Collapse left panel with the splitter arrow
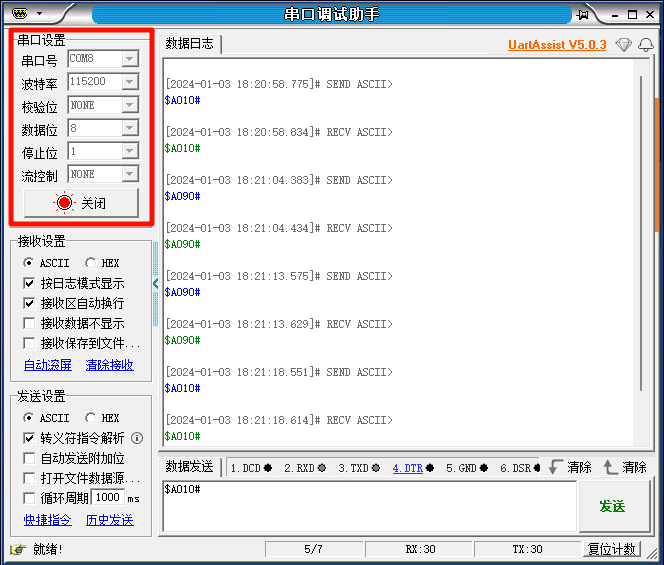This screenshot has height=565, width=664. (155, 283)
